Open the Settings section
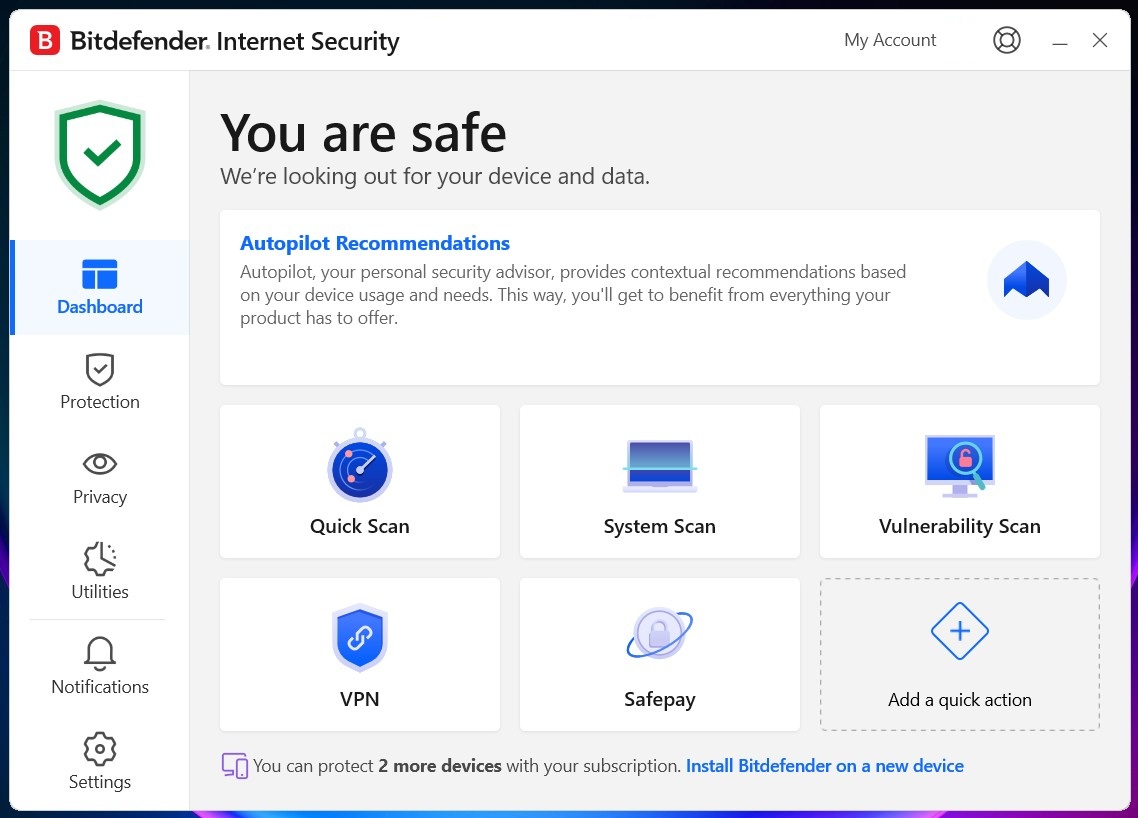Screen dimensions: 1138x818 pyautogui.click(x=100, y=762)
